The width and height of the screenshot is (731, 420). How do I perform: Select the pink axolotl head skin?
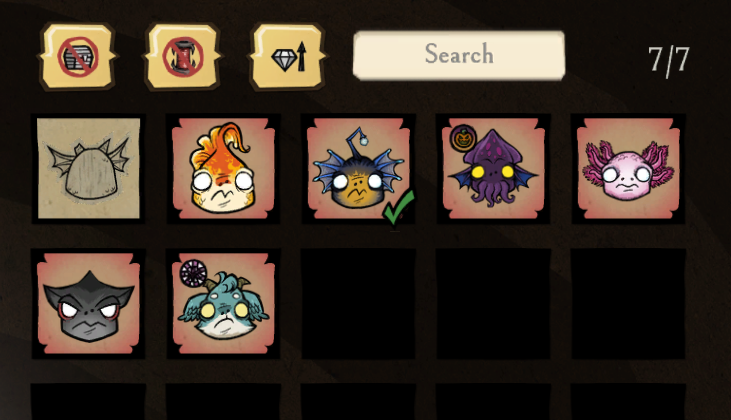pyautogui.click(x=628, y=168)
